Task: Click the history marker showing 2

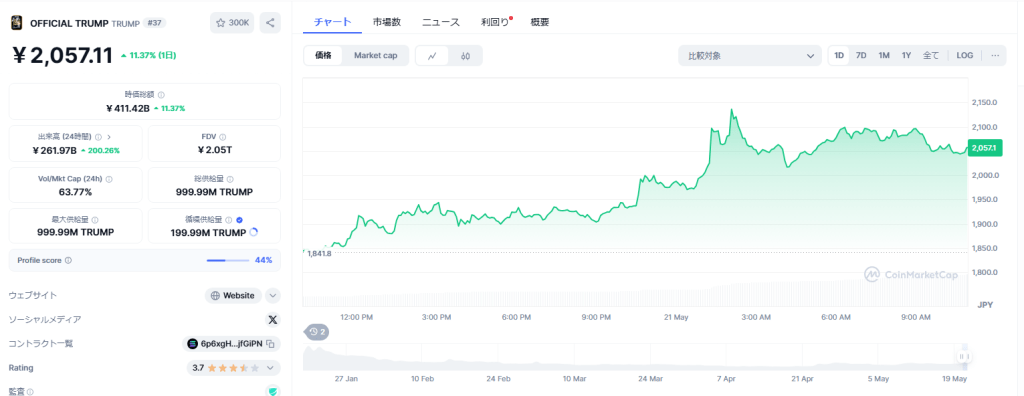Action: pyautogui.click(x=317, y=332)
